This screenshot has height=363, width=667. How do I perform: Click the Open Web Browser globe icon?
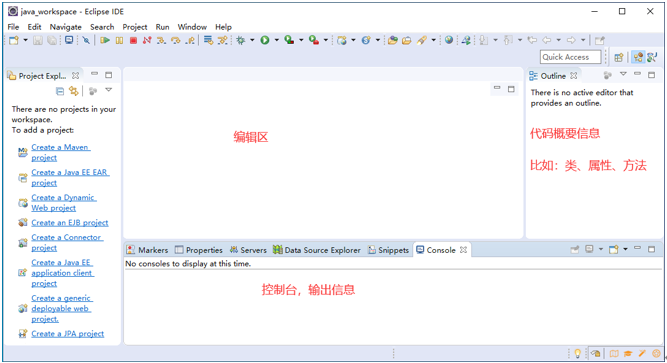(449, 40)
